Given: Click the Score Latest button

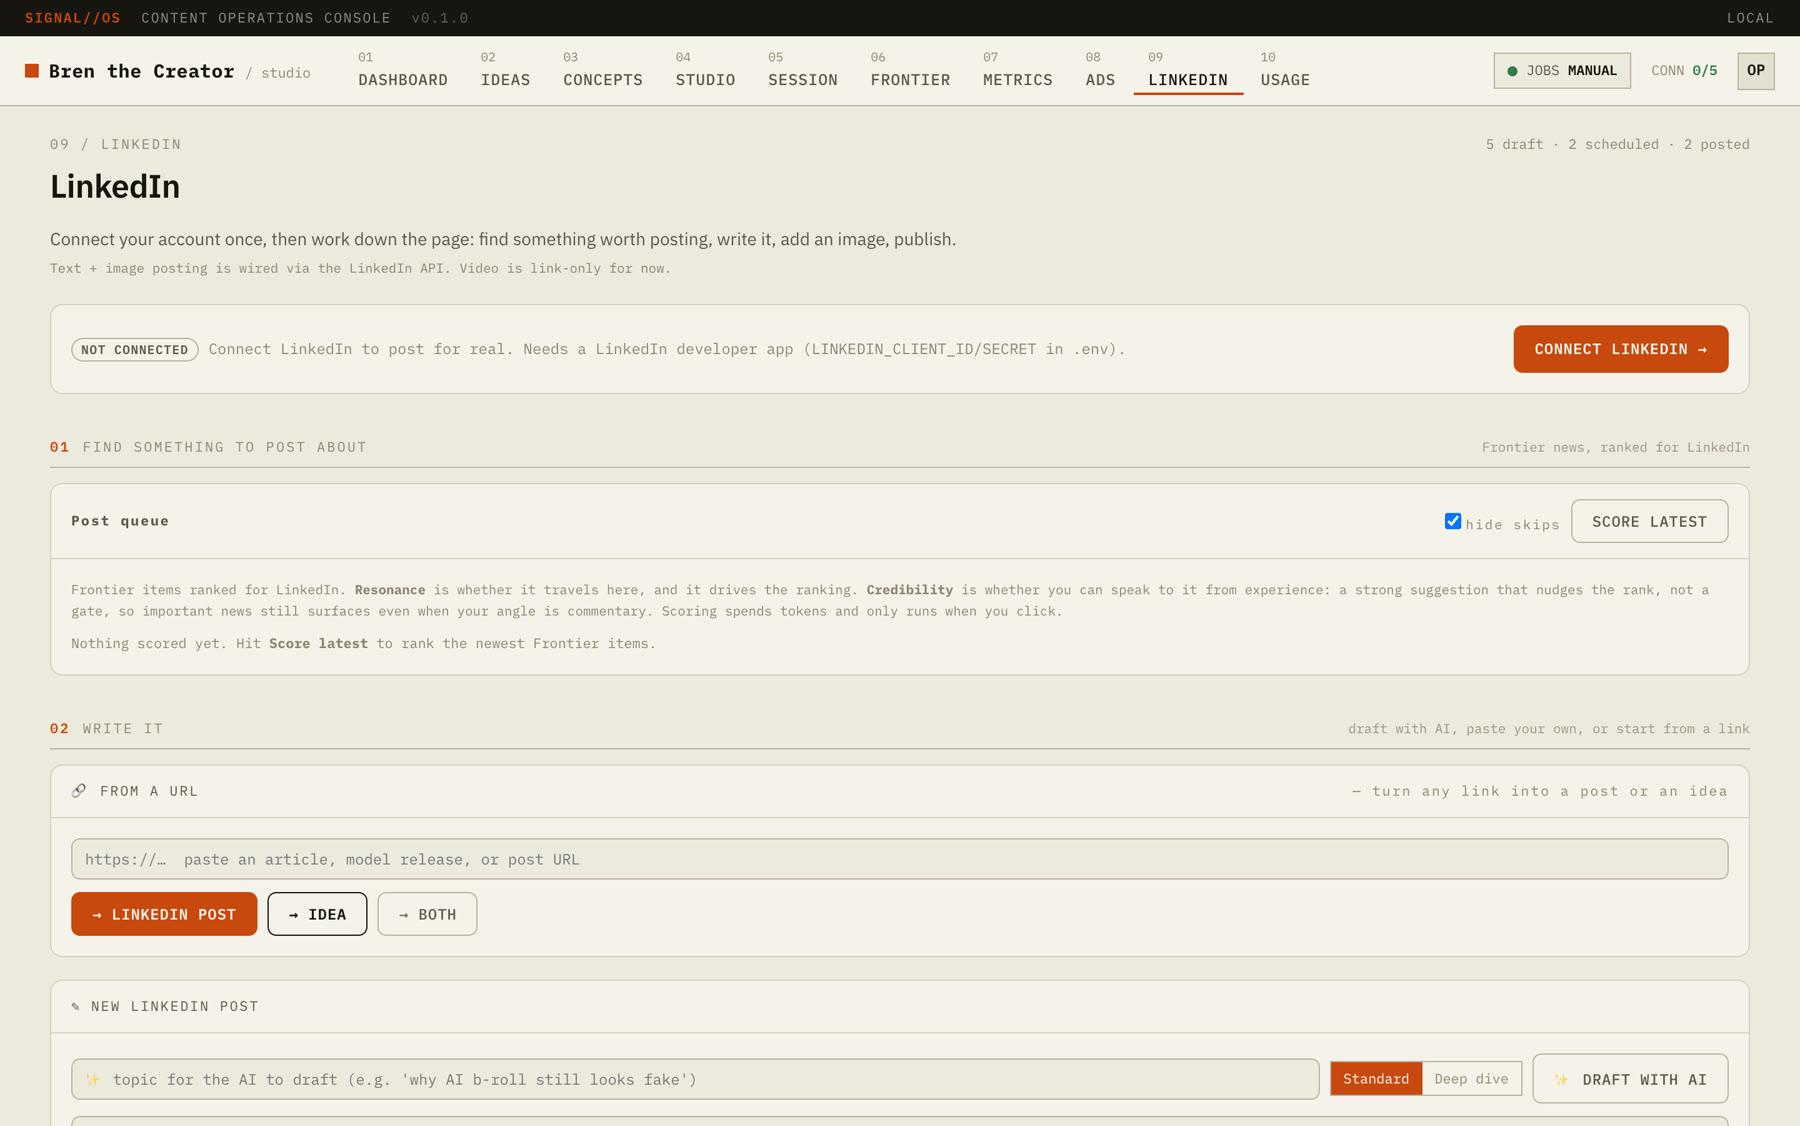Looking at the screenshot, I should tap(1649, 522).
